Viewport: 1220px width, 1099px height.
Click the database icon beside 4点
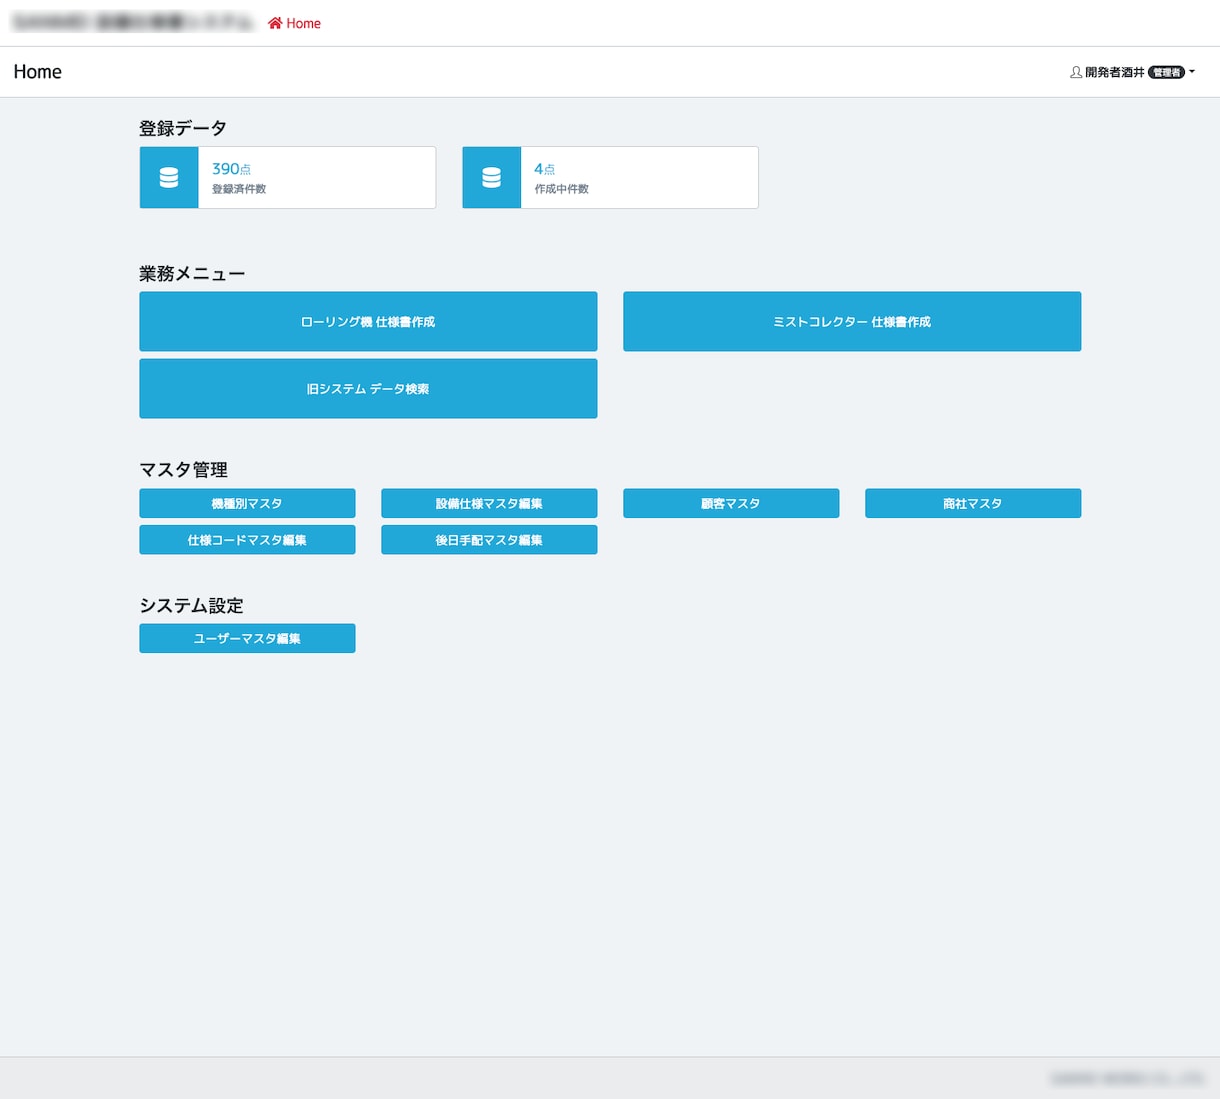491,178
